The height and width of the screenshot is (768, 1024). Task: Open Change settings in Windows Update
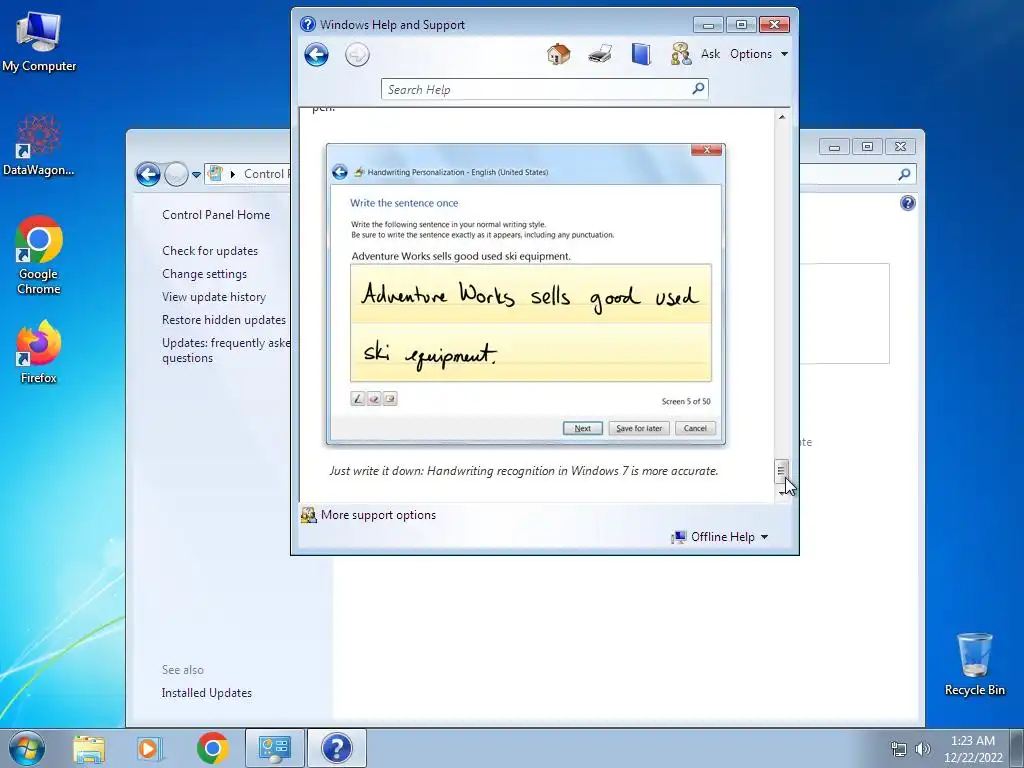pyautogui.click(x=204, y=274)
